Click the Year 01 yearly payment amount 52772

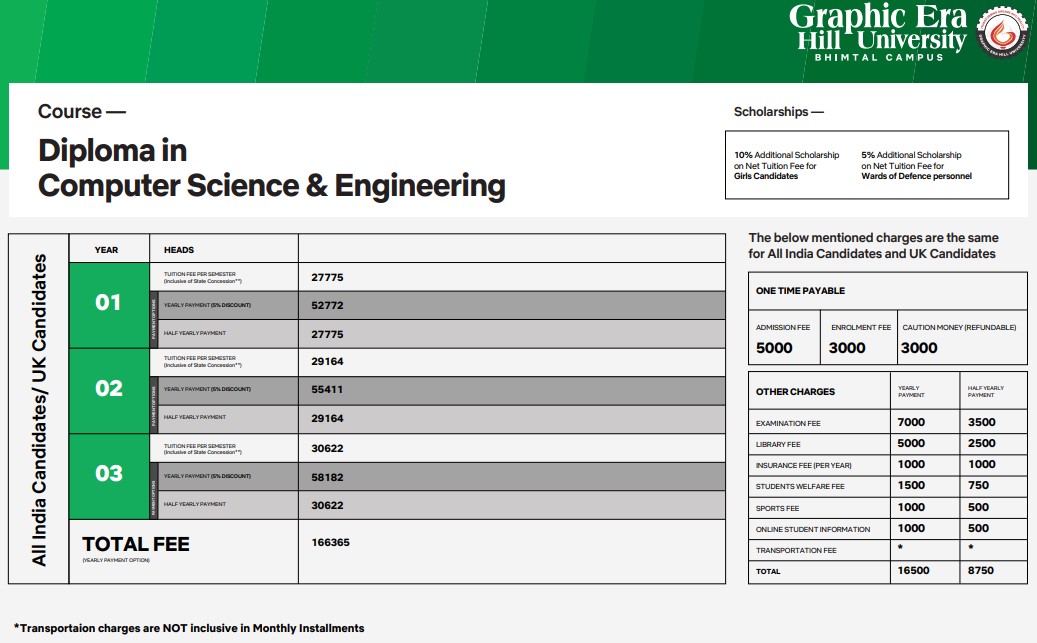[x=327, y=306]
